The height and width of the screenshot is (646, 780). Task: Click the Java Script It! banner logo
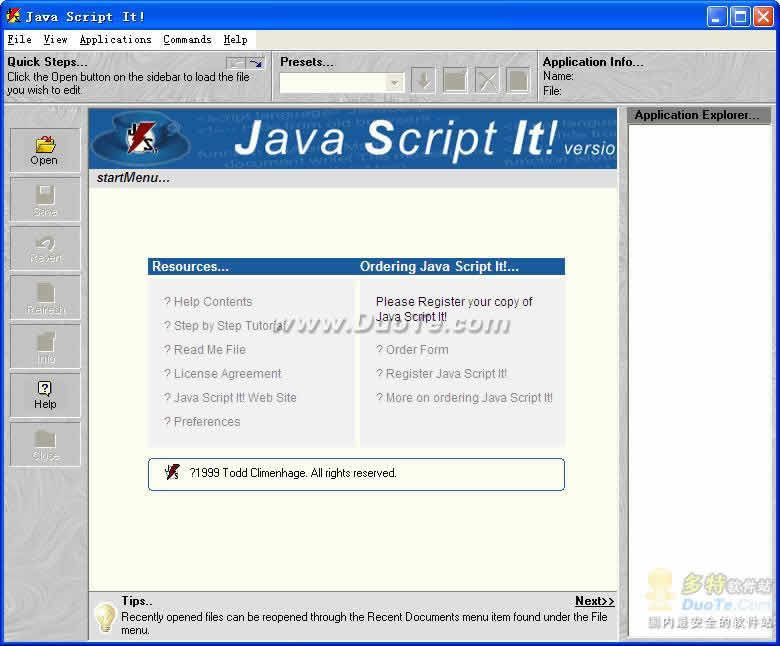142,138
